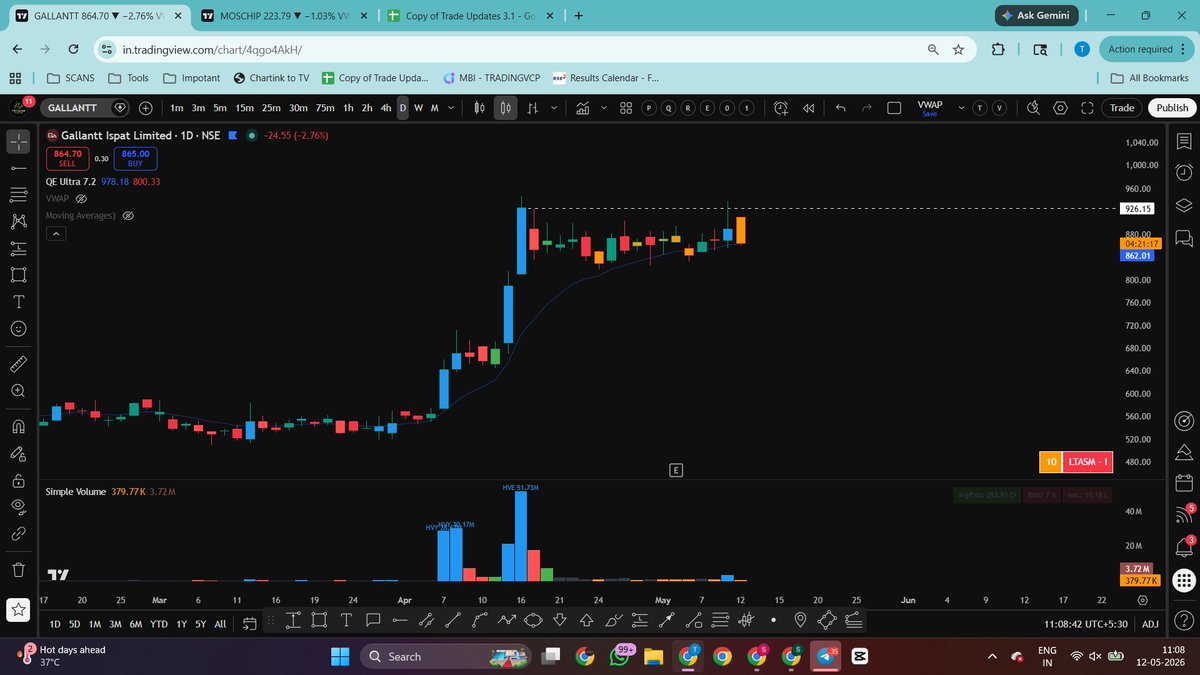
Task: Toggle magnet mode for drawings
Action: [x=18, y=426]
